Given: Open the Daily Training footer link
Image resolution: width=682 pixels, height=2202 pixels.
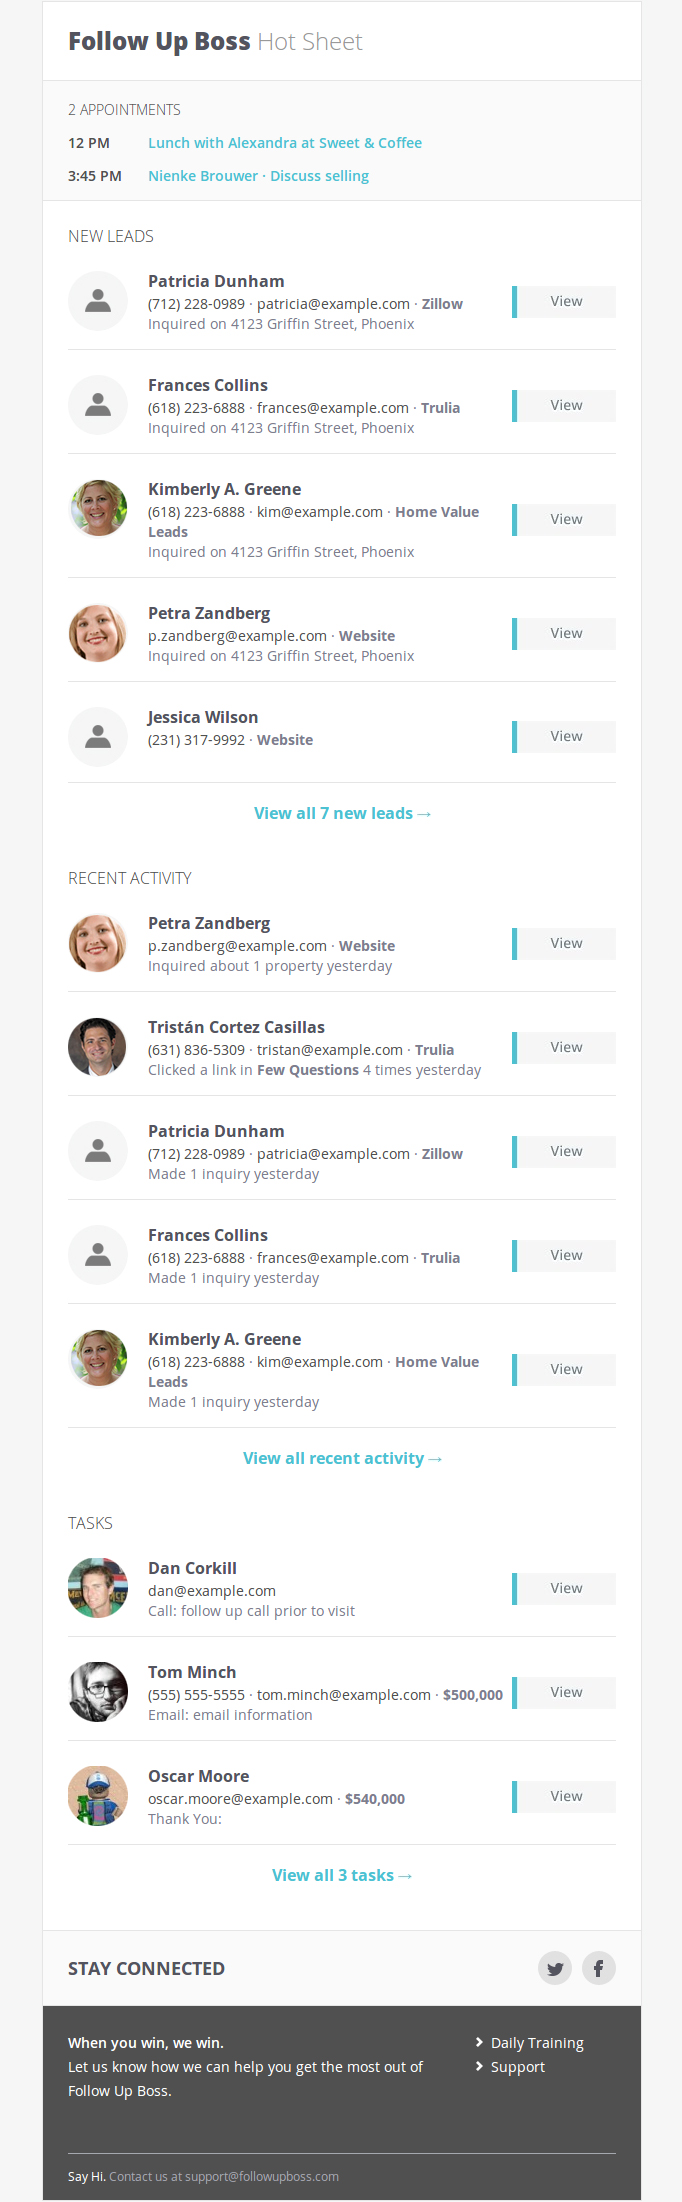Looking at the screenshot, I should tap(537, 2043).
